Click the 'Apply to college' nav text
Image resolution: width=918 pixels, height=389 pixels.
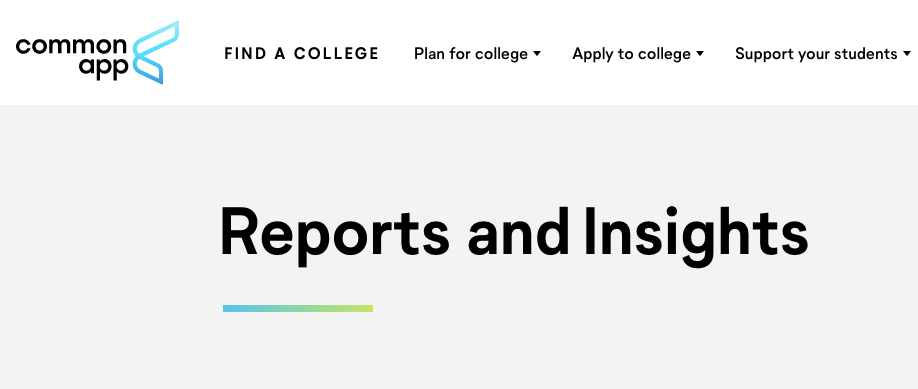632,54
